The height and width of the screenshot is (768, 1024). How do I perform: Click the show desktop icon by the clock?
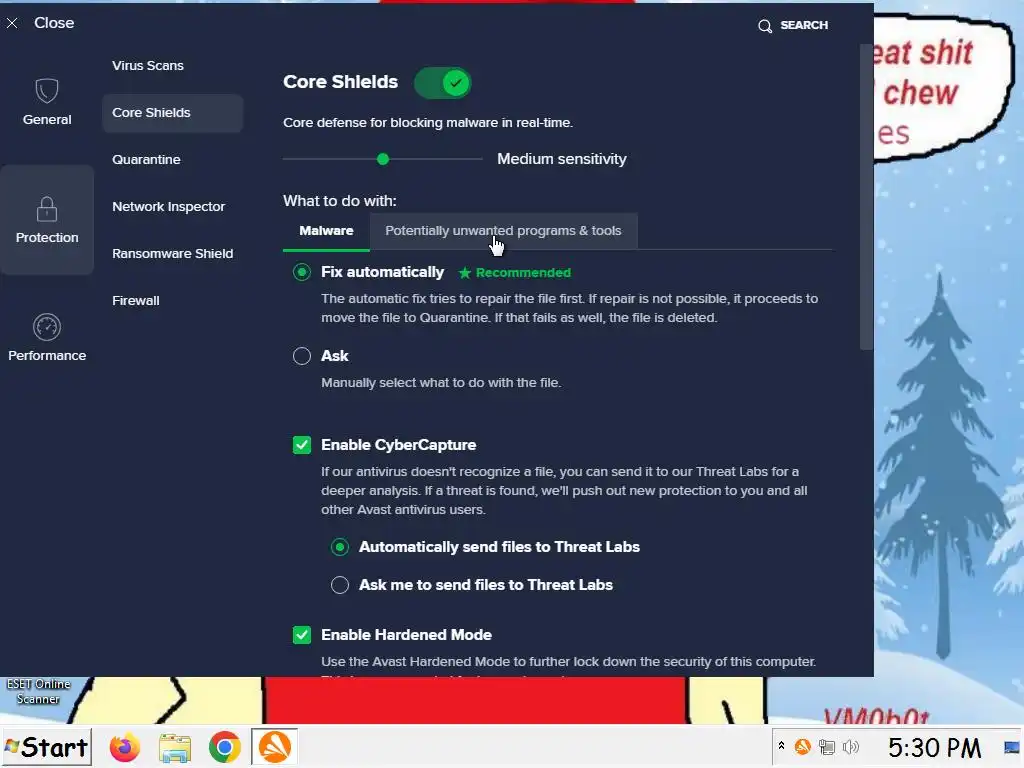click(x=1012, y=747)
